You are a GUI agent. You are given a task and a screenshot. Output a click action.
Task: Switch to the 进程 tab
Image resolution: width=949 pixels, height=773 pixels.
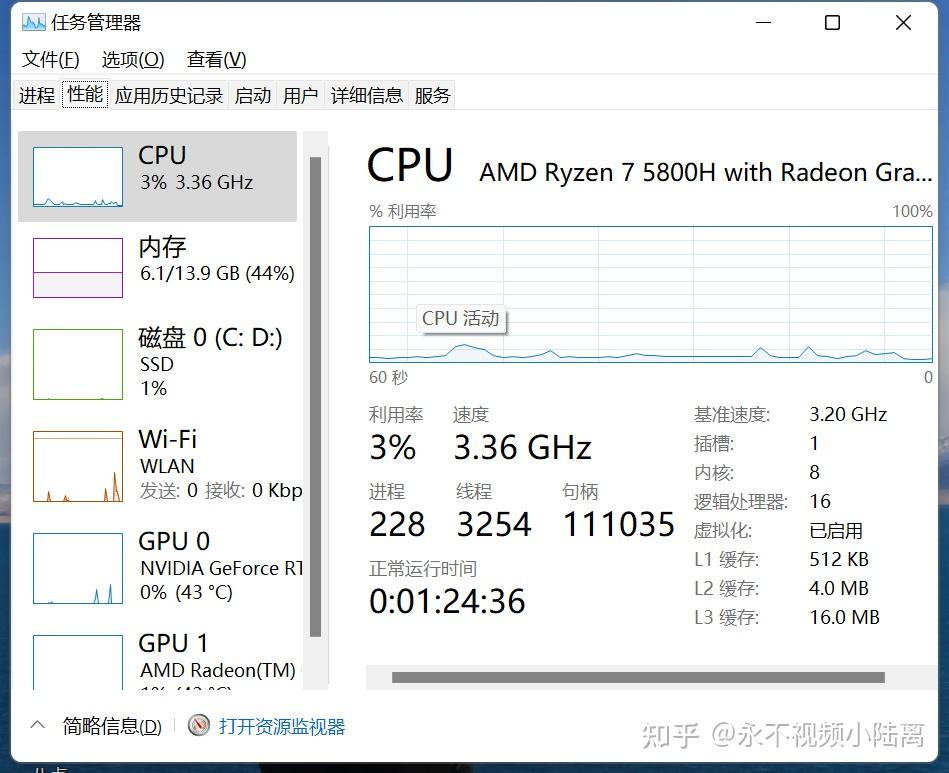pos(37,96)
